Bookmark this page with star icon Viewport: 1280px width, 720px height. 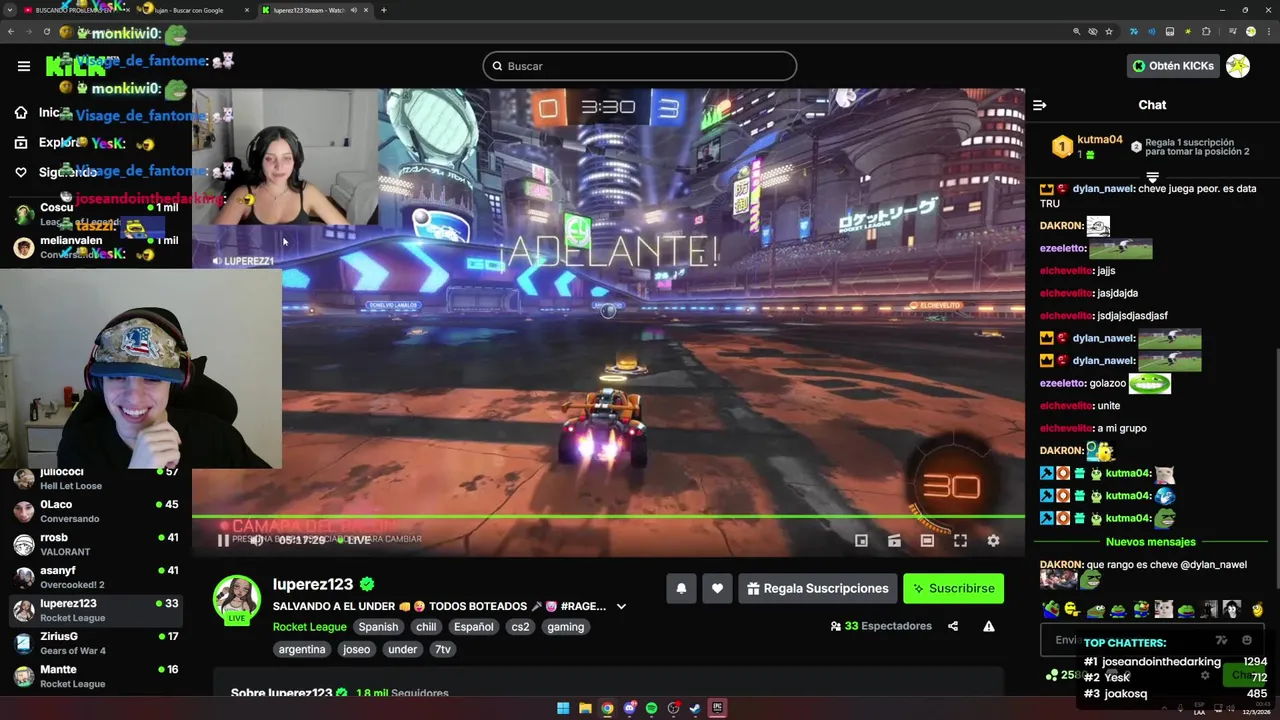(1109, 31)
